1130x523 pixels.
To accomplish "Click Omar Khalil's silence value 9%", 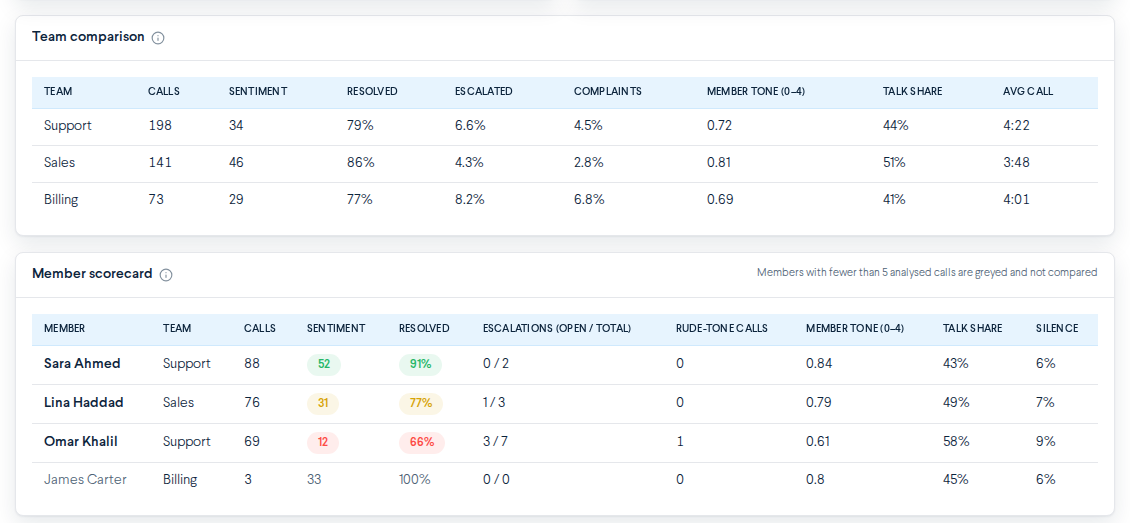I will coord(1046,442).
